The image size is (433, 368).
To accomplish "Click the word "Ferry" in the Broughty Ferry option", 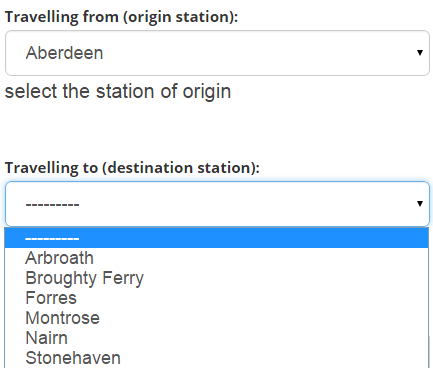I will 123,278.
